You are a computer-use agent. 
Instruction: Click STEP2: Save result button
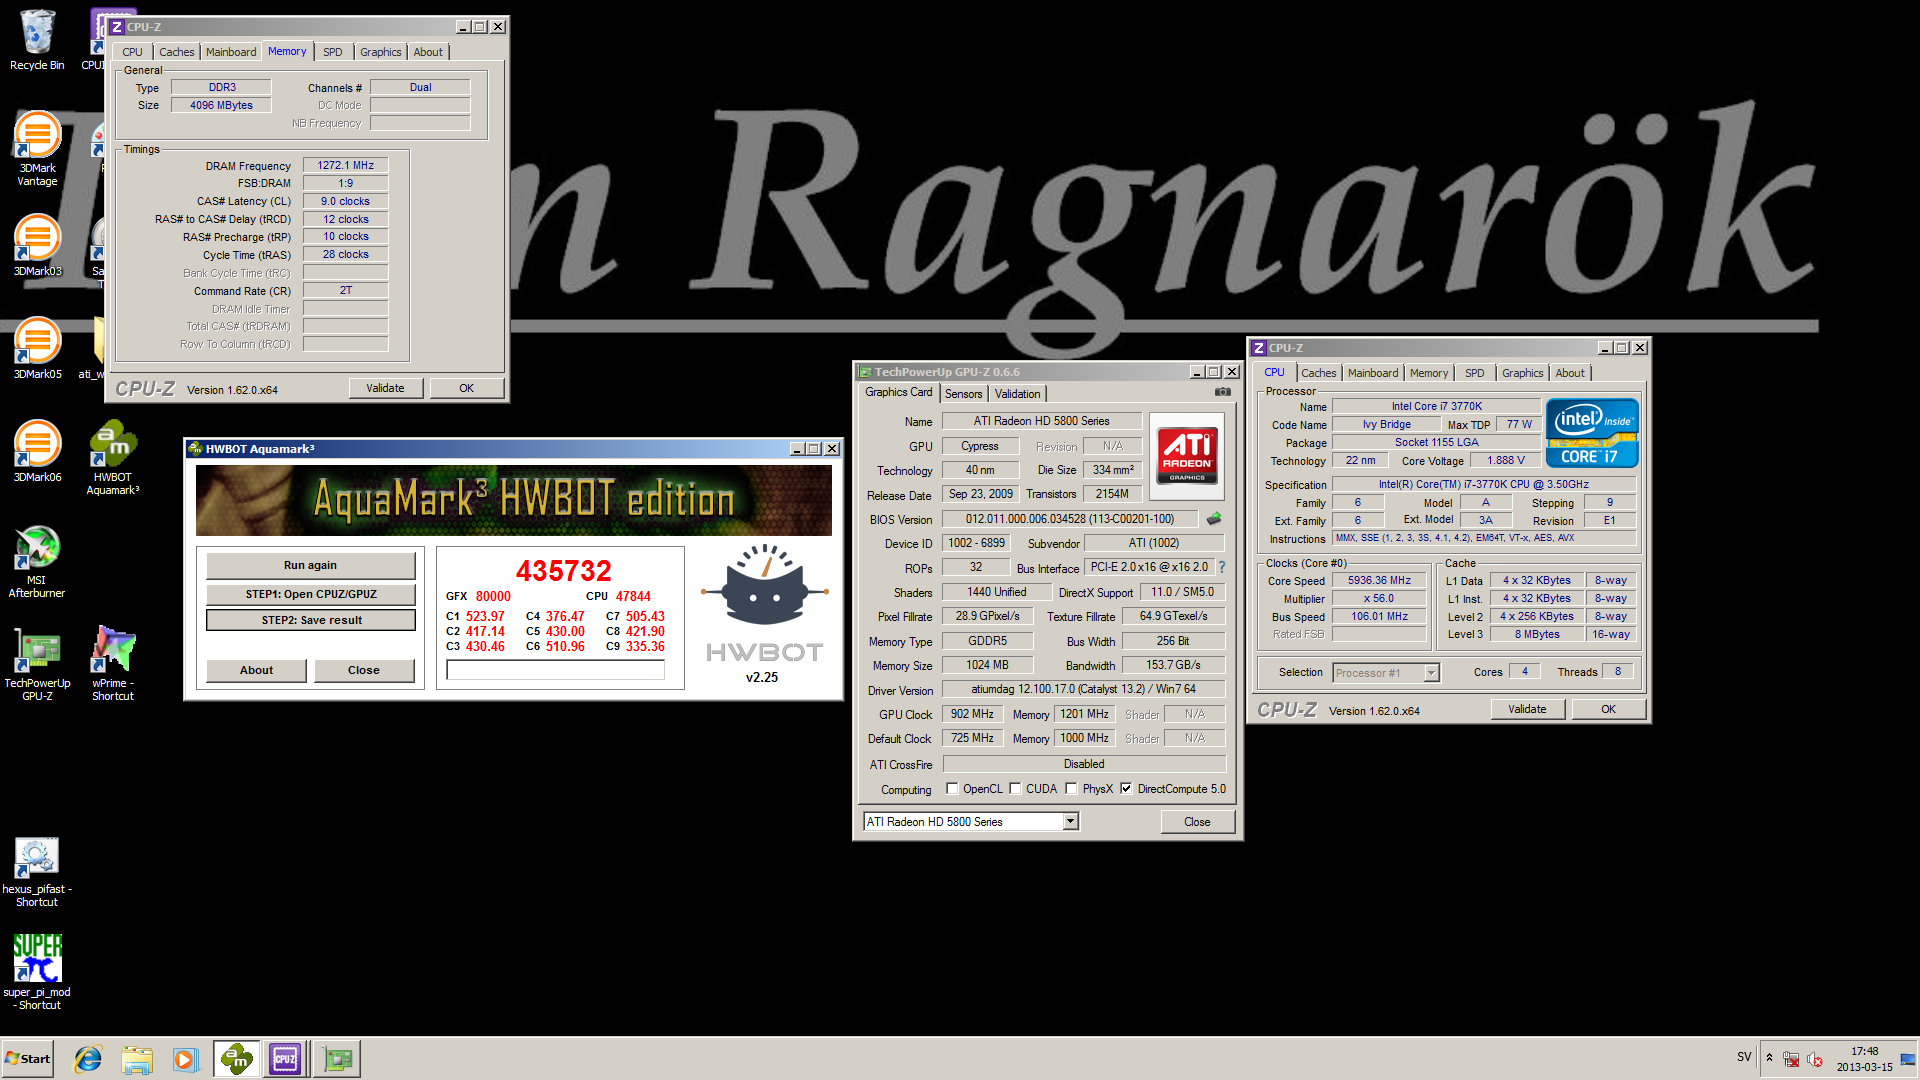(310, 620)
